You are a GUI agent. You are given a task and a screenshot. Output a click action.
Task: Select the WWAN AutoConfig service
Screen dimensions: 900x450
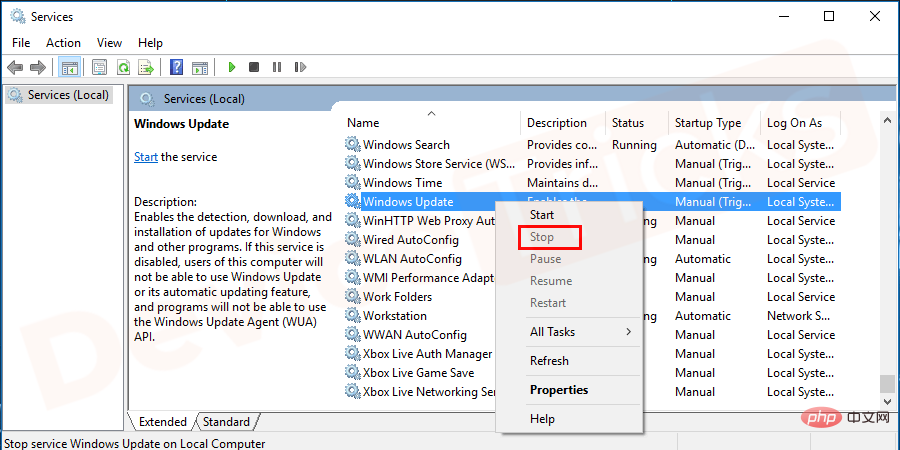pyautogui.click(x=414, y=334)
